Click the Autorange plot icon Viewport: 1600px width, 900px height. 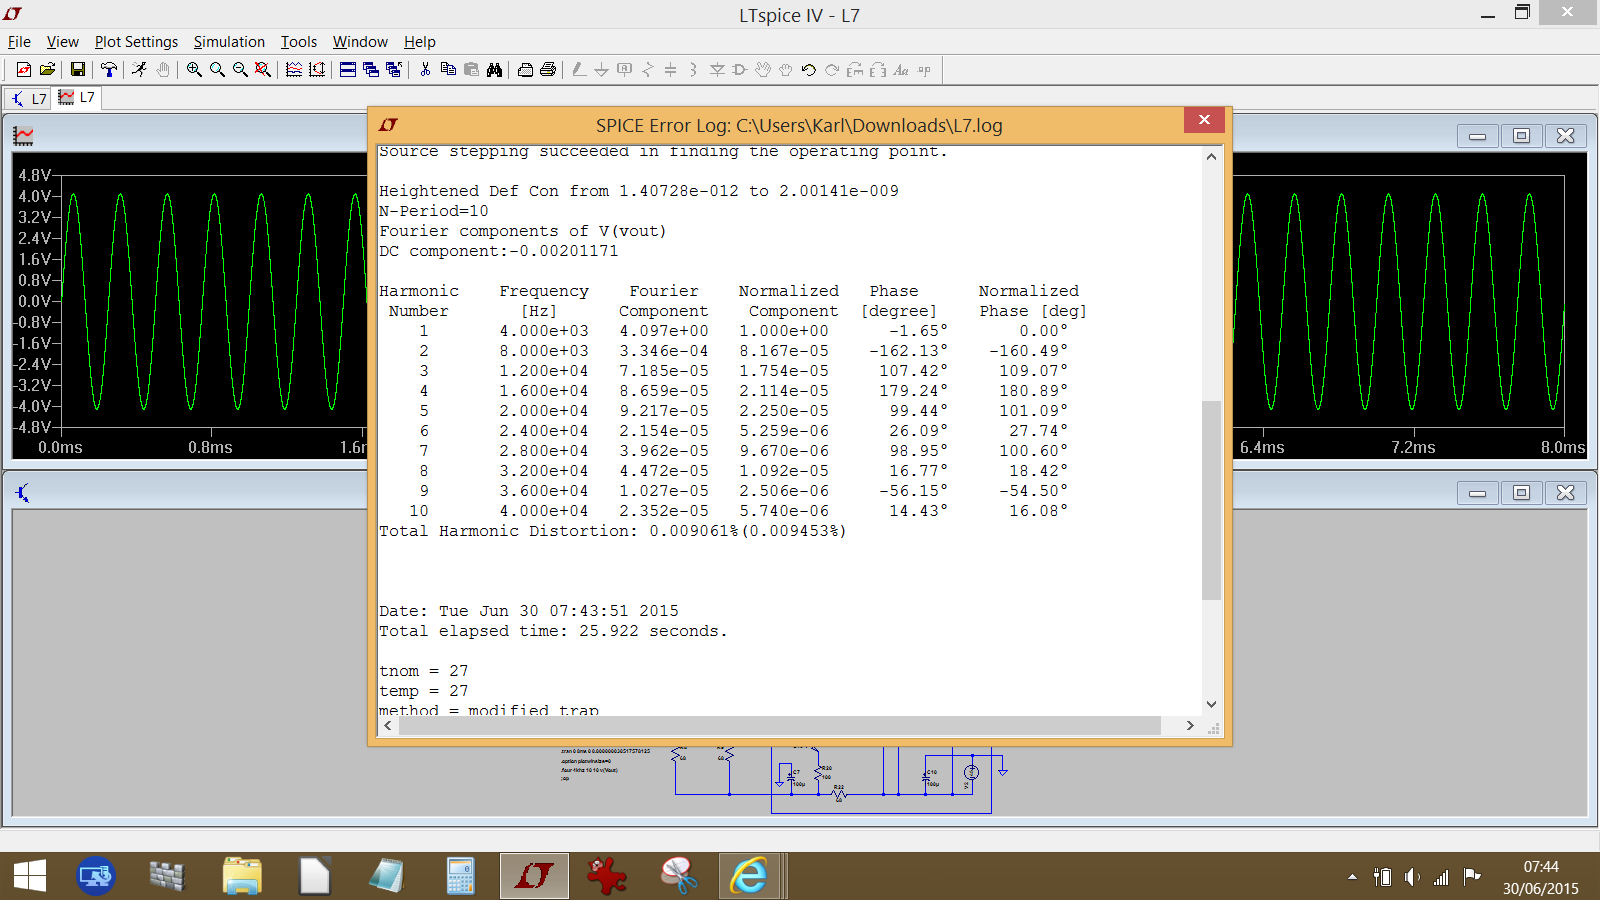[317, 70]
